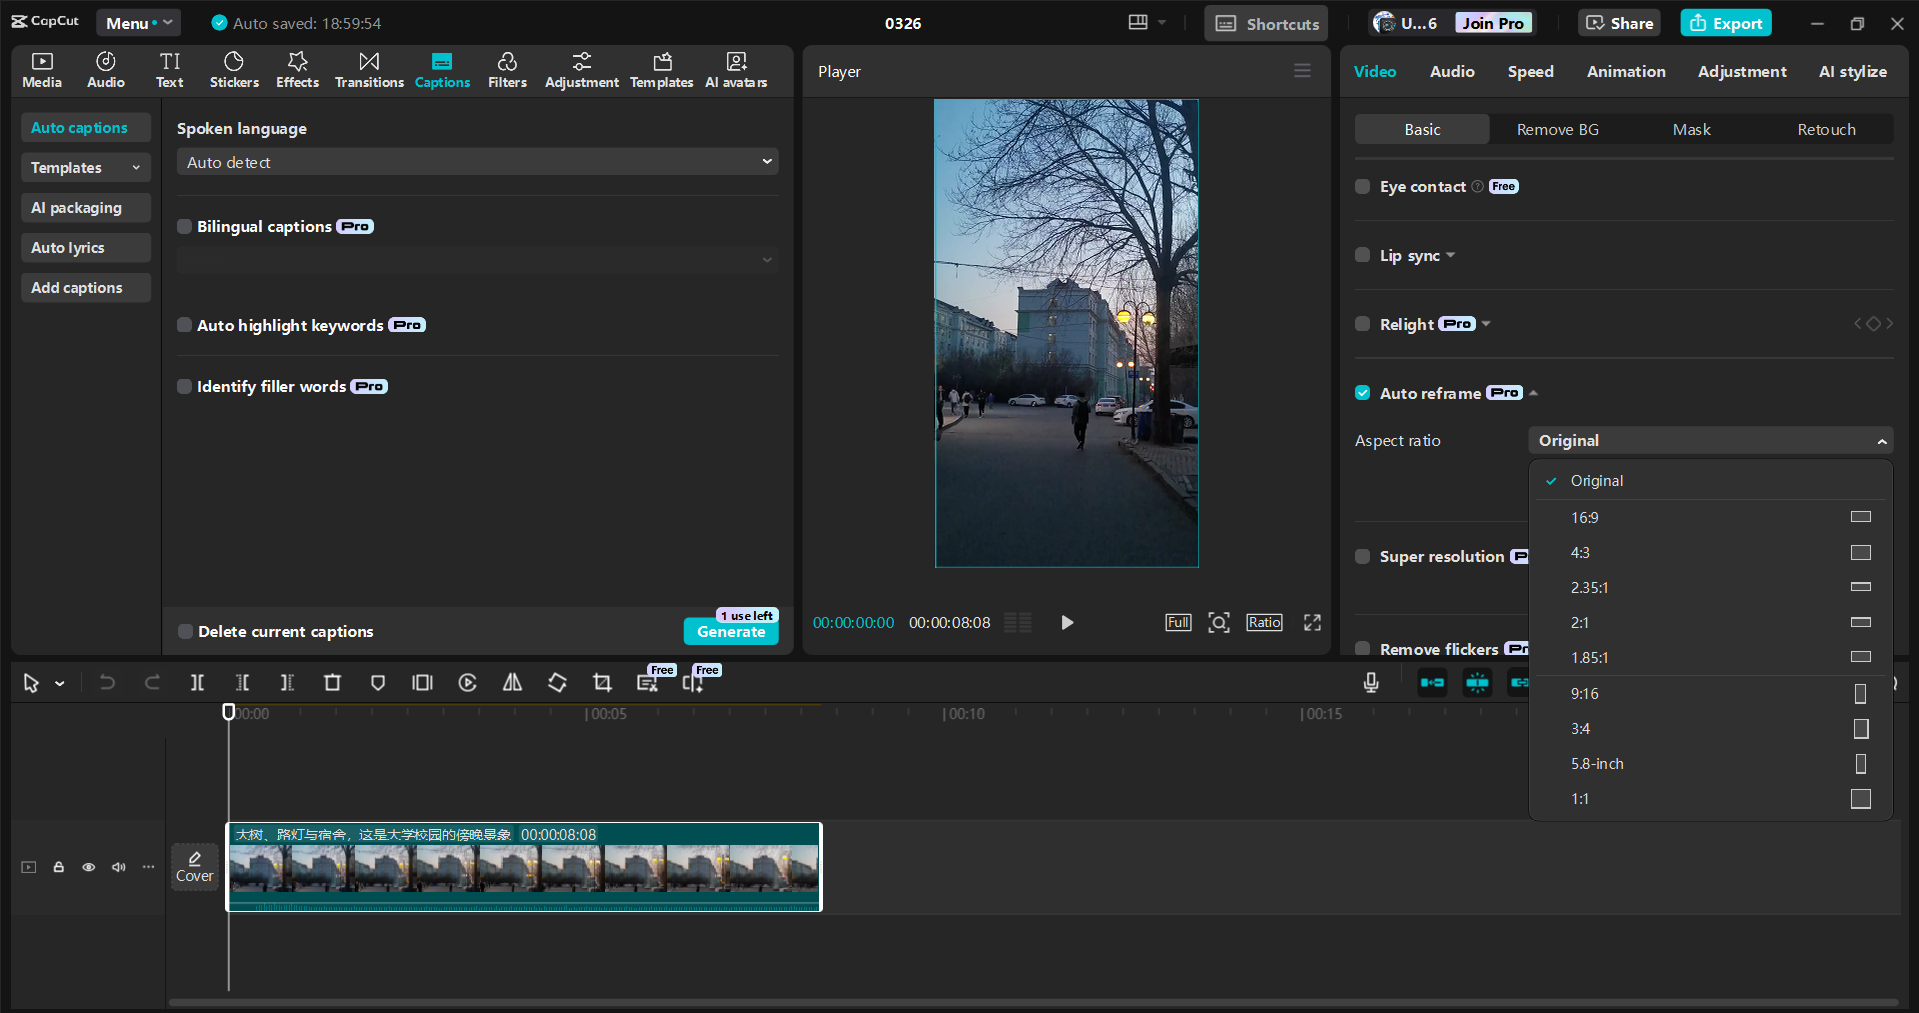Click the Generate captions button
The image size is (1919, 1013).
(x=731, y=631)
